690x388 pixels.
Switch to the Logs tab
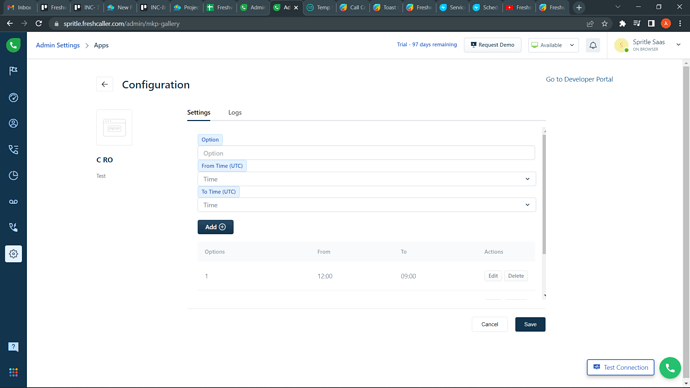coord(235,113)
